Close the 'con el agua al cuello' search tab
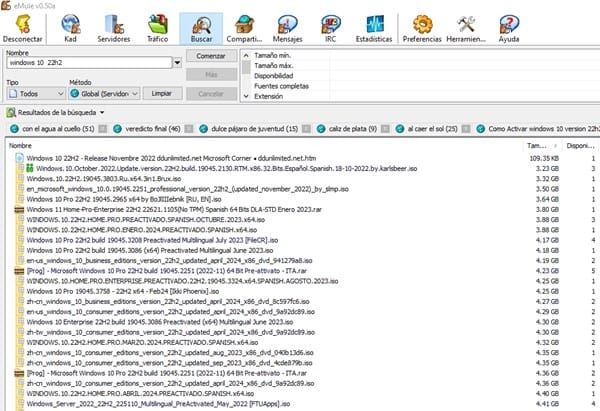 pos(103,129)
